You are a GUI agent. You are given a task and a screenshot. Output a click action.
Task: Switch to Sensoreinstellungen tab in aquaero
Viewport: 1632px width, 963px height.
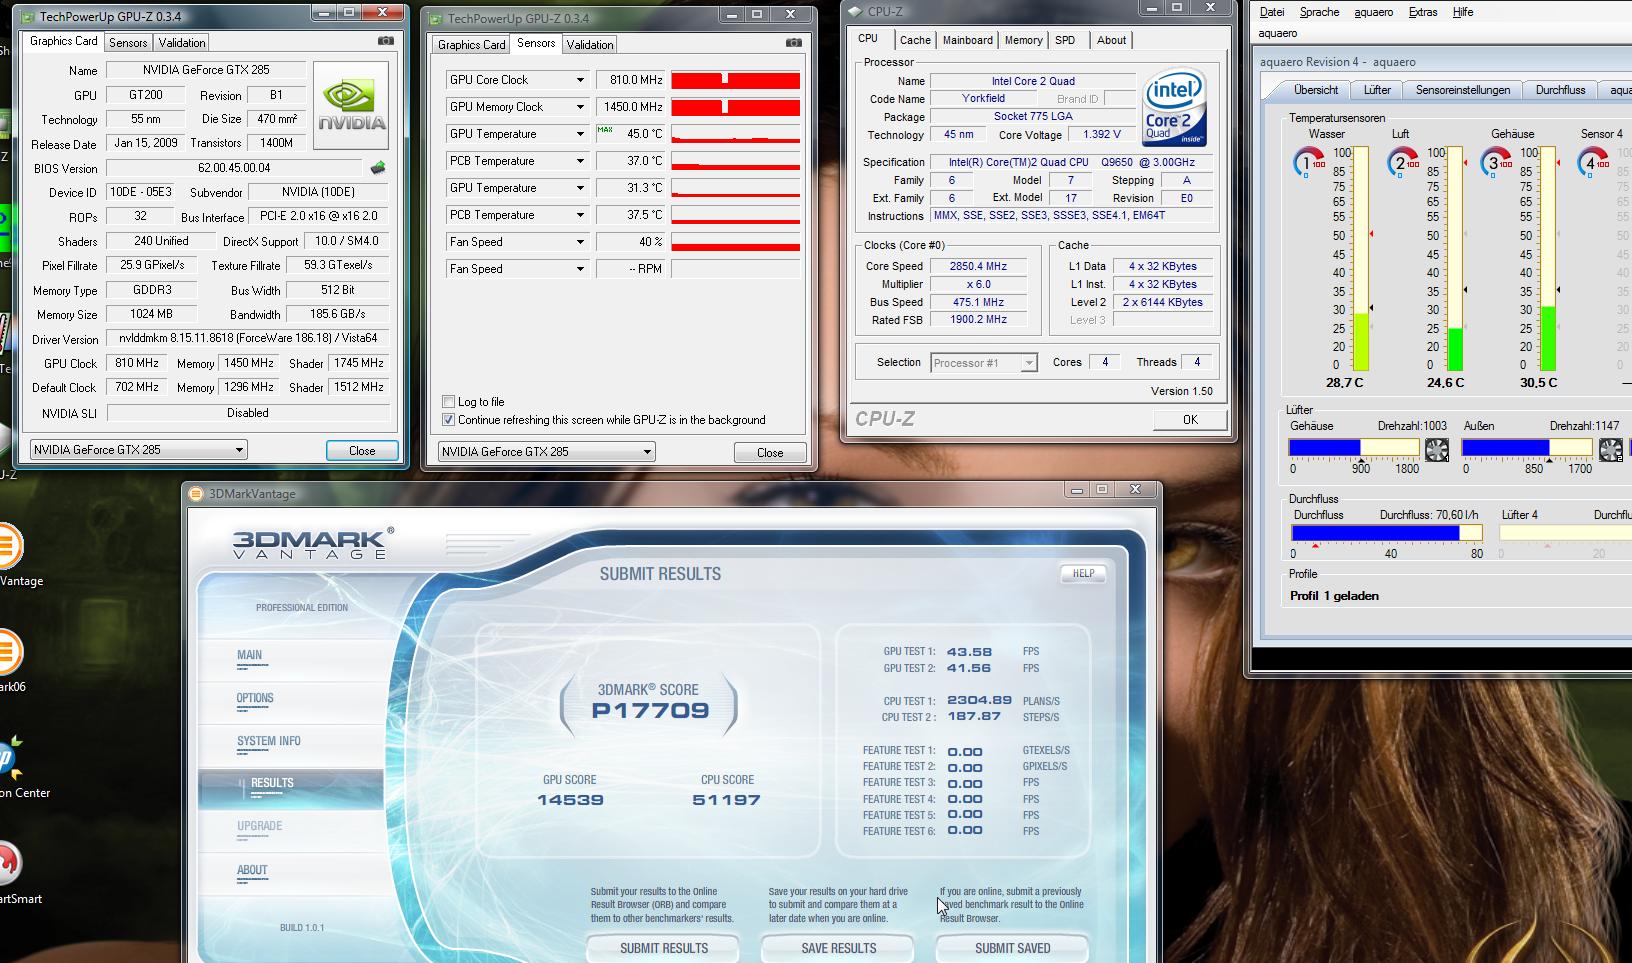click(1463, 90)
